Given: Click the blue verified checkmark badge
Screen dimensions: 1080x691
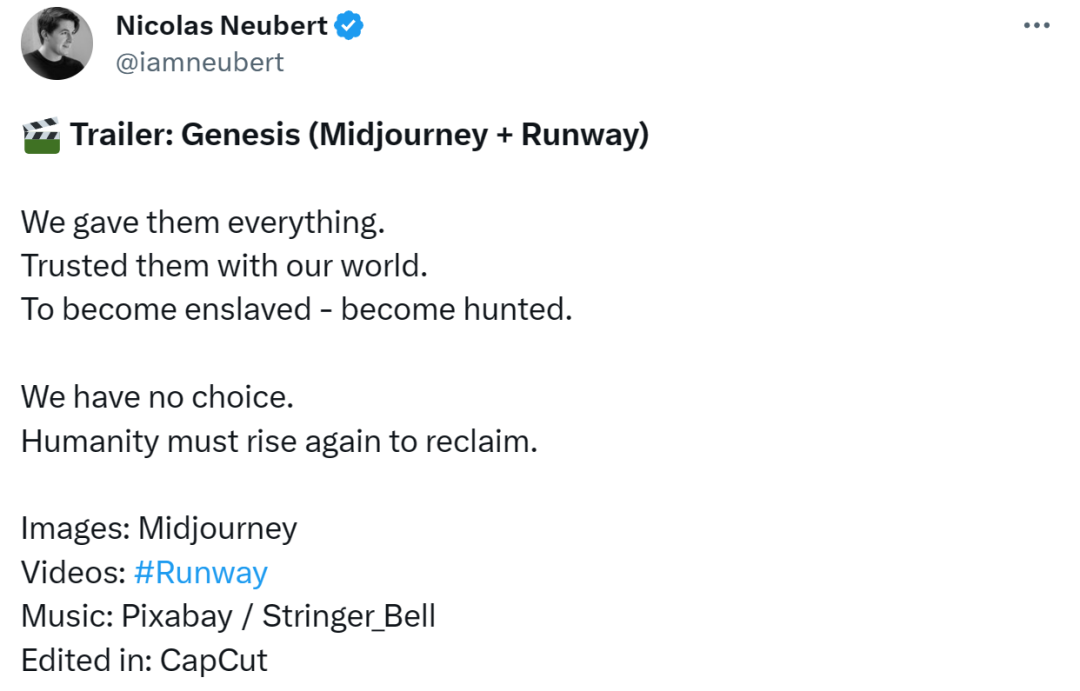Looking at the screenshot, I should coord(349,25).
